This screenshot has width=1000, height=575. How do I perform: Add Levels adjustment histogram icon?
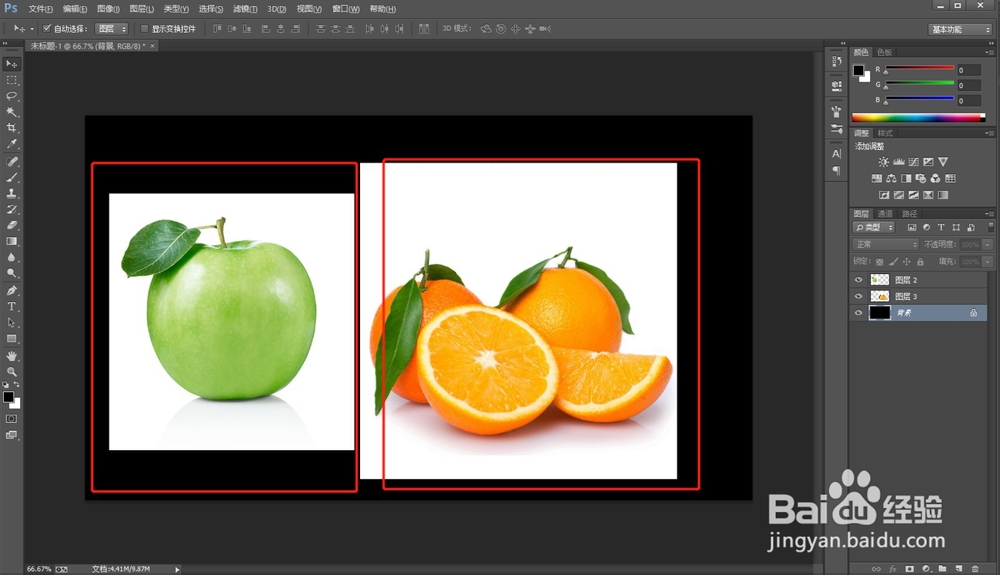(899, 162)
